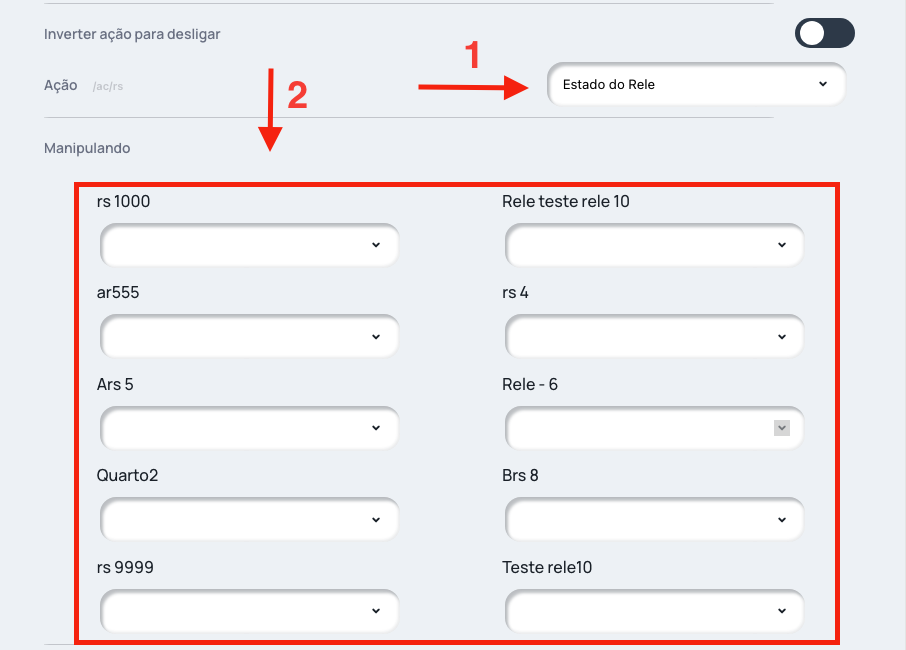
Task: Click the Manipulando section label
Action: tap(87, 148)
